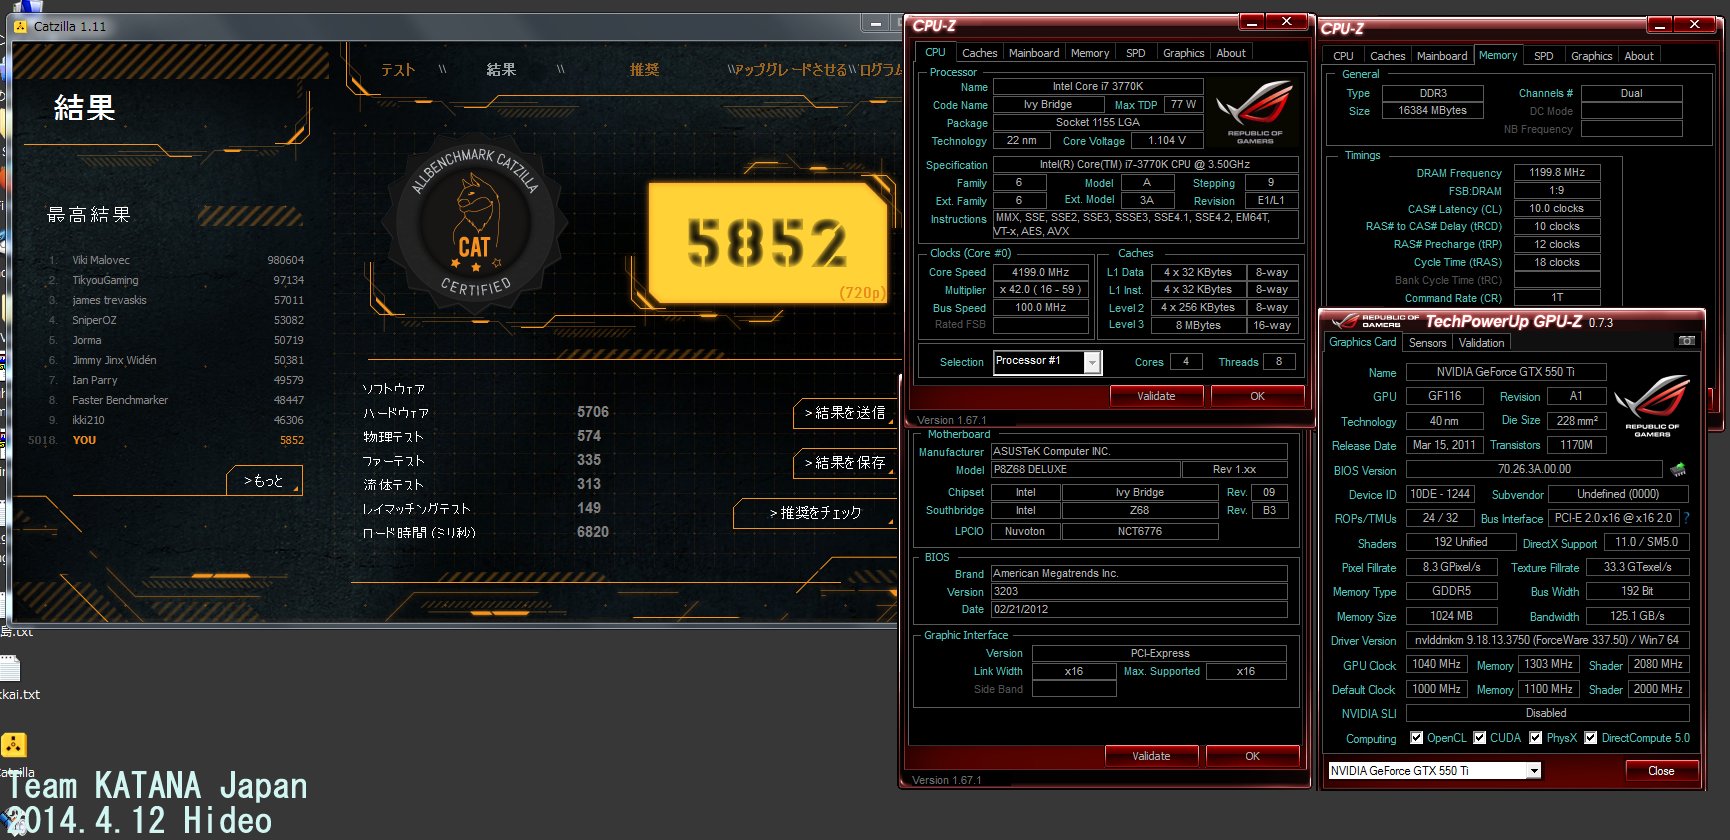This screenshot has height=840, width=1730.
Task: Toggle the DirectCompute 5.0 checkbox
Action: (x=1590, y=738)
